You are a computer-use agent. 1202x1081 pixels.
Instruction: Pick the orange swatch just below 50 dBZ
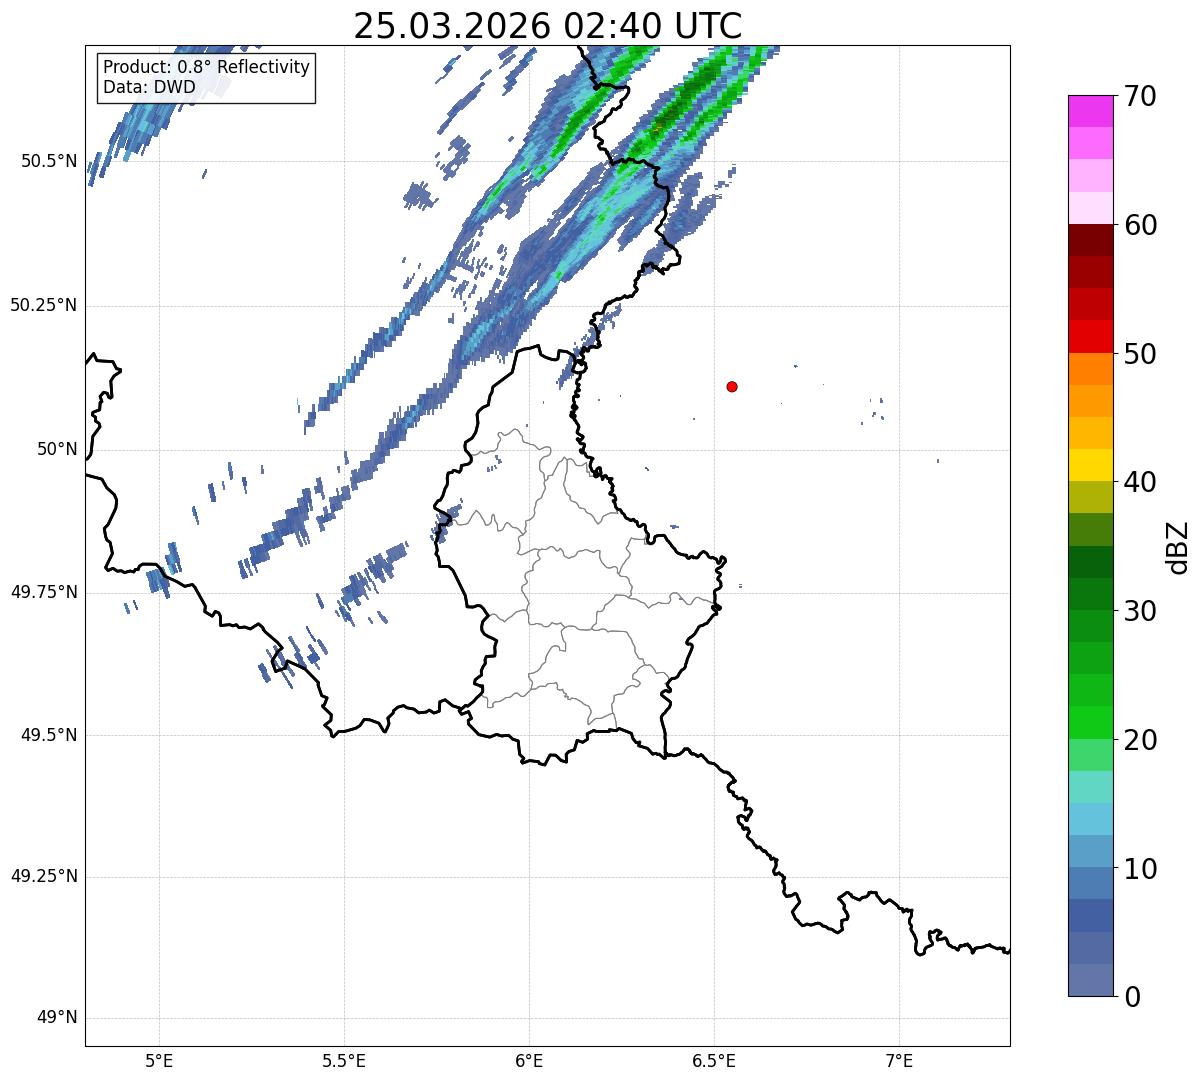1091,369
